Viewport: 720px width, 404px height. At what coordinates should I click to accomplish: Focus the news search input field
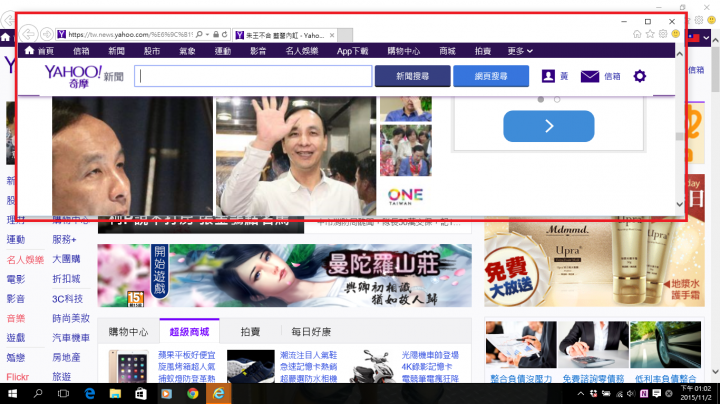coord(253,76)
